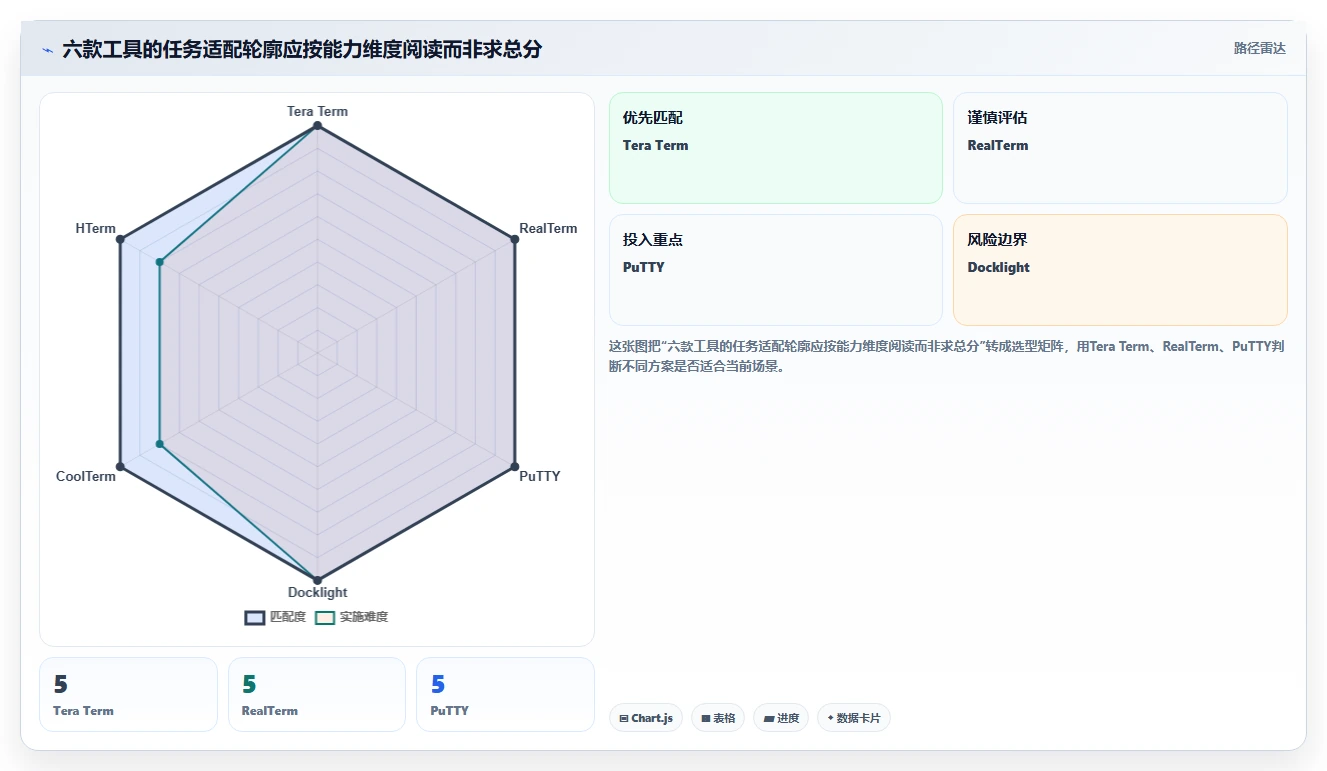Click the dark data point at CoolTerm vertex
This screenshot has width=1327, height=771.
tap(120, 466)
